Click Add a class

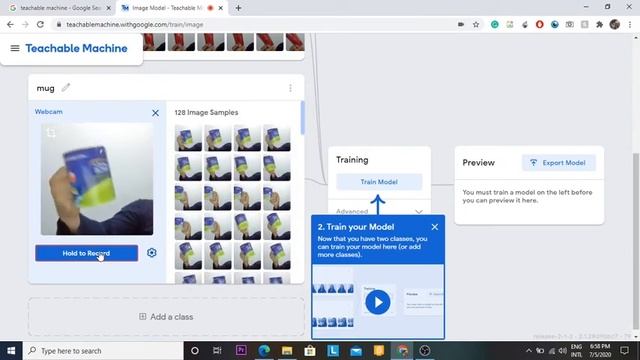(x=166, y=317)
